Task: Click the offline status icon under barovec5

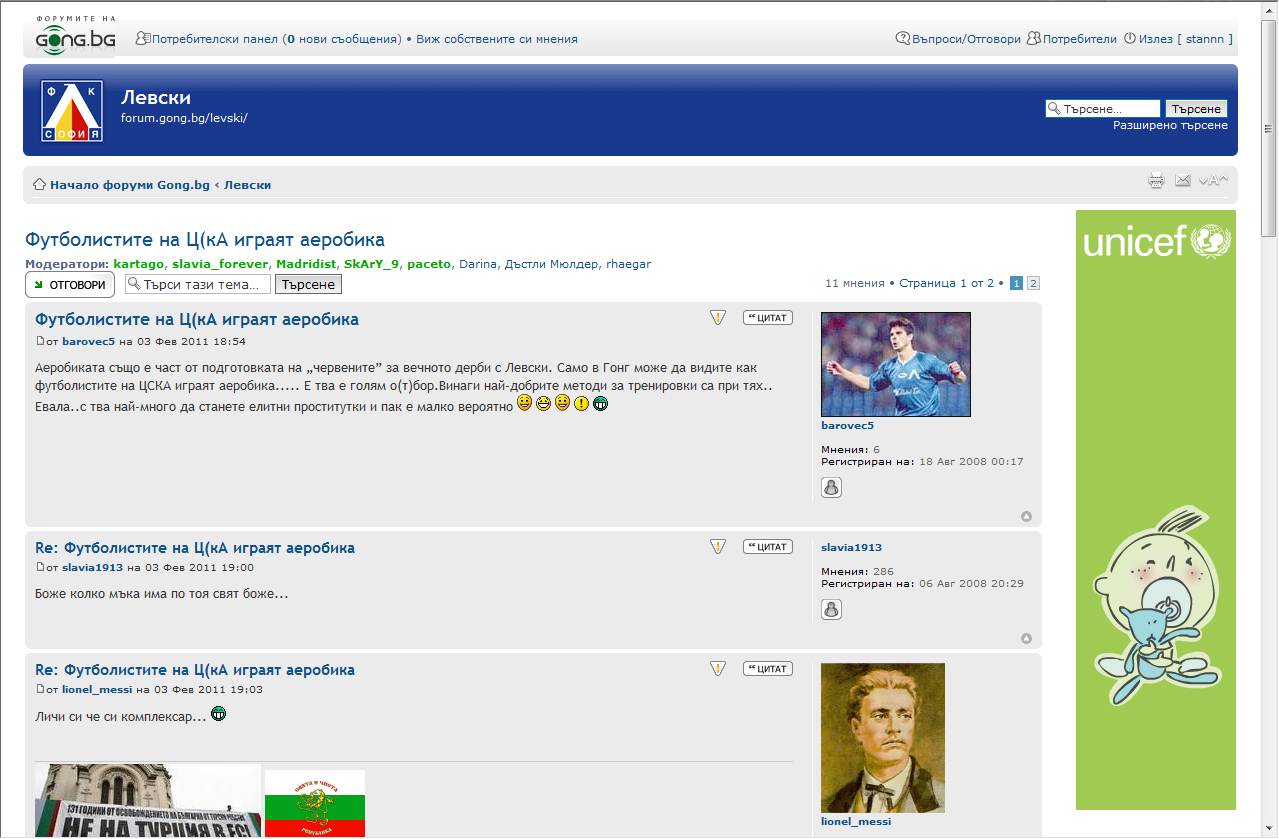Action: coord(831,487)
